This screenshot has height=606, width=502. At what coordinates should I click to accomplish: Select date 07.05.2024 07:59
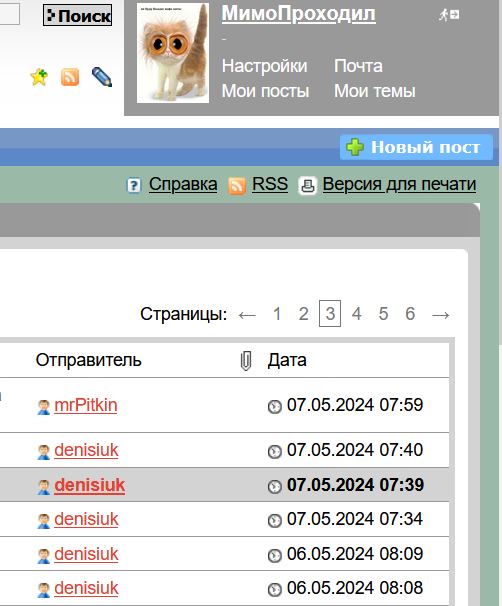[355, 405]
